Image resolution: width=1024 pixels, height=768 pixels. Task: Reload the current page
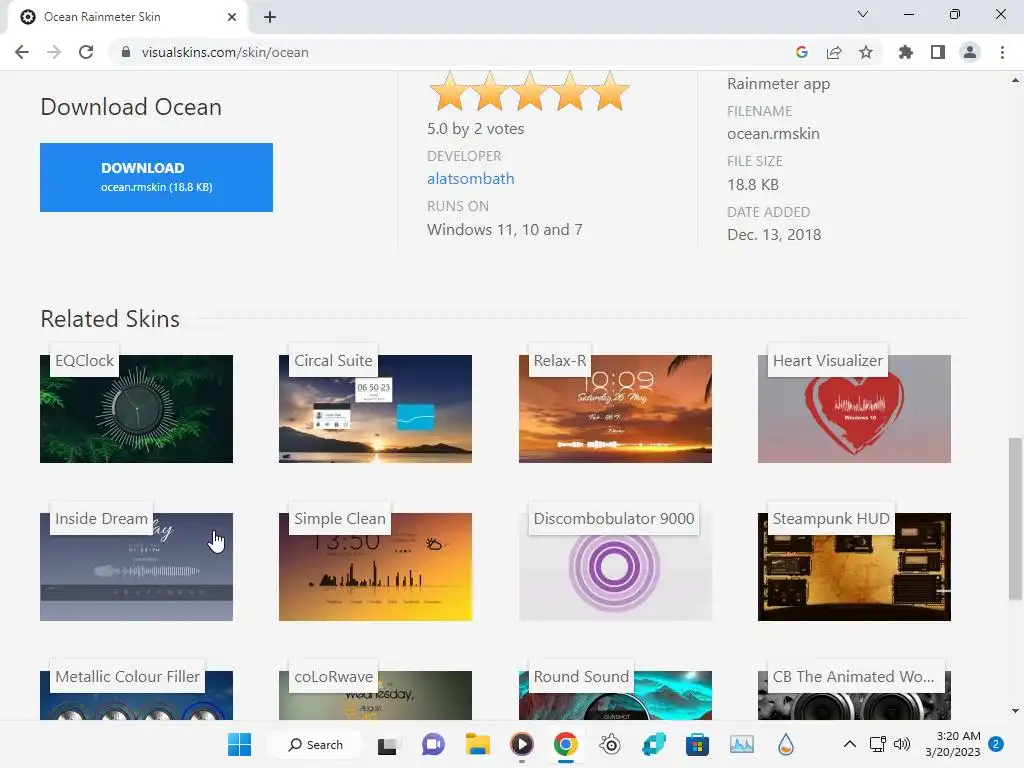click(x=86, y=52)
